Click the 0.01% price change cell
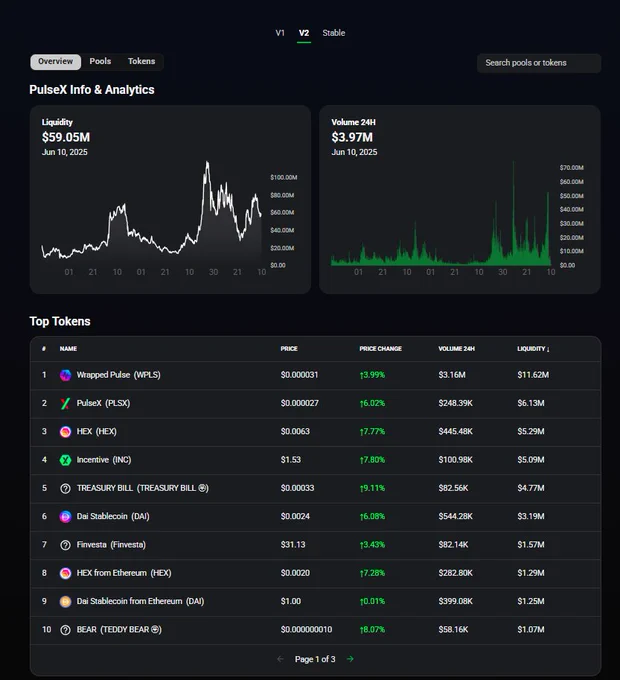 coord(372,602)
